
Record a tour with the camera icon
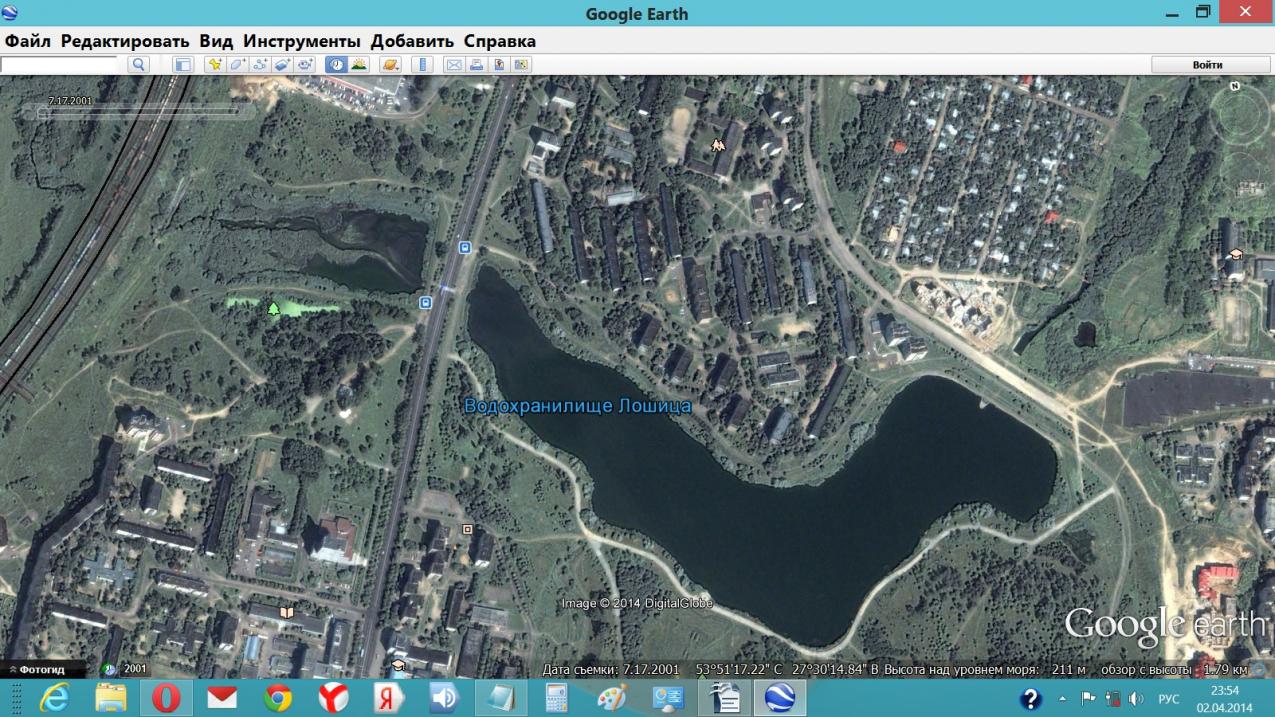pos(305,65)
